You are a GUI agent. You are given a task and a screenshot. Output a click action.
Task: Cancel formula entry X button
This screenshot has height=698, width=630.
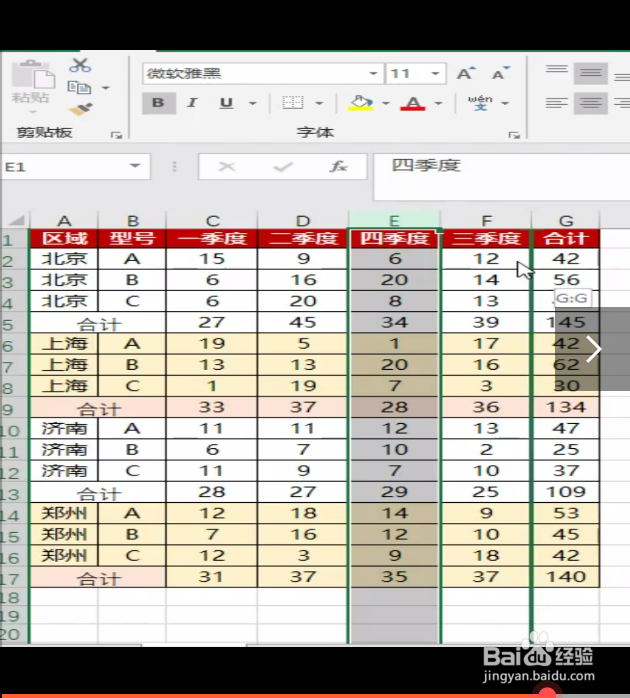tap(227, 166)
